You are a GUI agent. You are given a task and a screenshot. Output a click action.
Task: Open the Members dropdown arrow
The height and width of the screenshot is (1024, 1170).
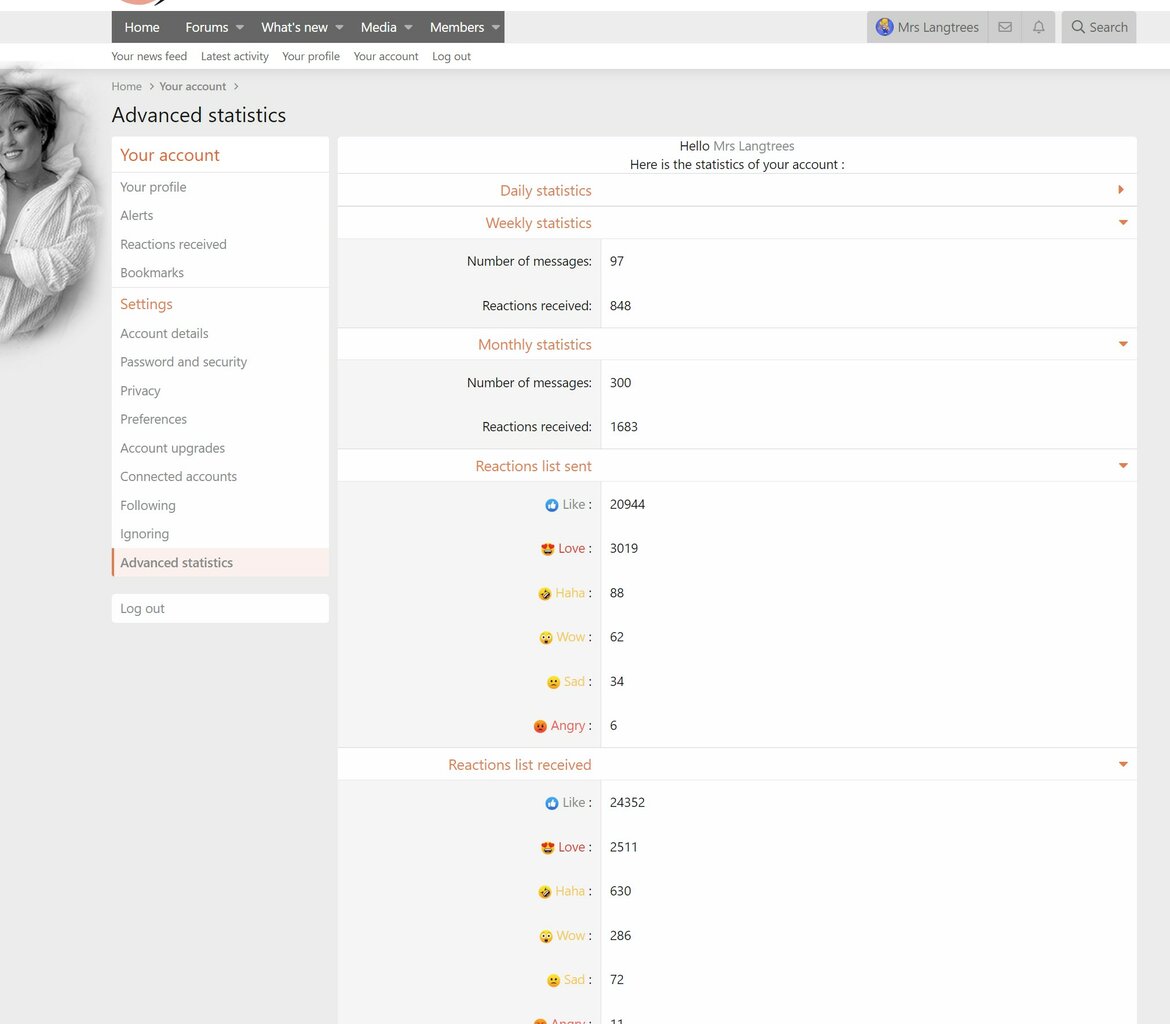click(495, 28)
